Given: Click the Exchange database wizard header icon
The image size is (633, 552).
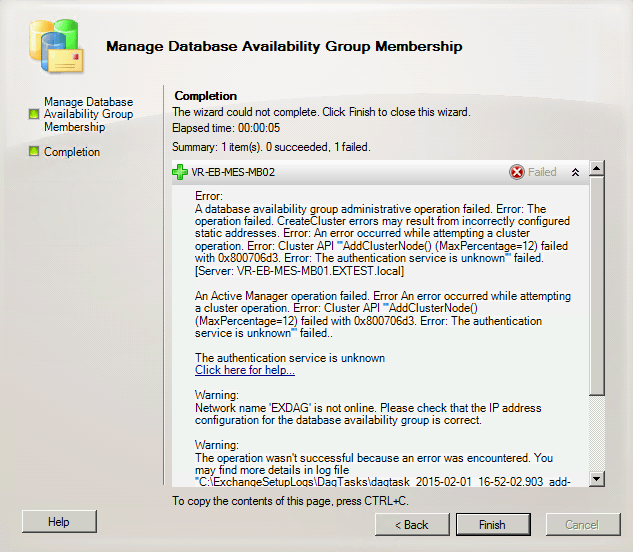Looking at the screenshot, I should click(x=56, y=46).
